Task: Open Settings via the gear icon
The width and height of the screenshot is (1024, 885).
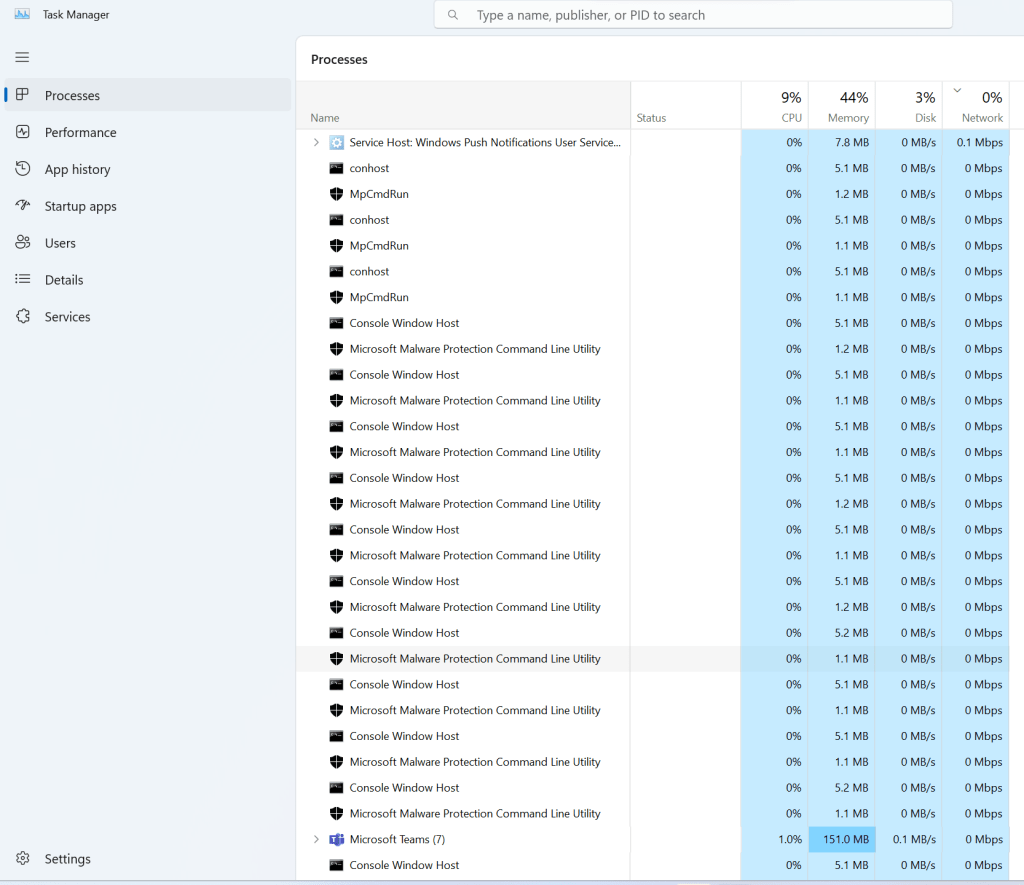Action: coord(23,859)
